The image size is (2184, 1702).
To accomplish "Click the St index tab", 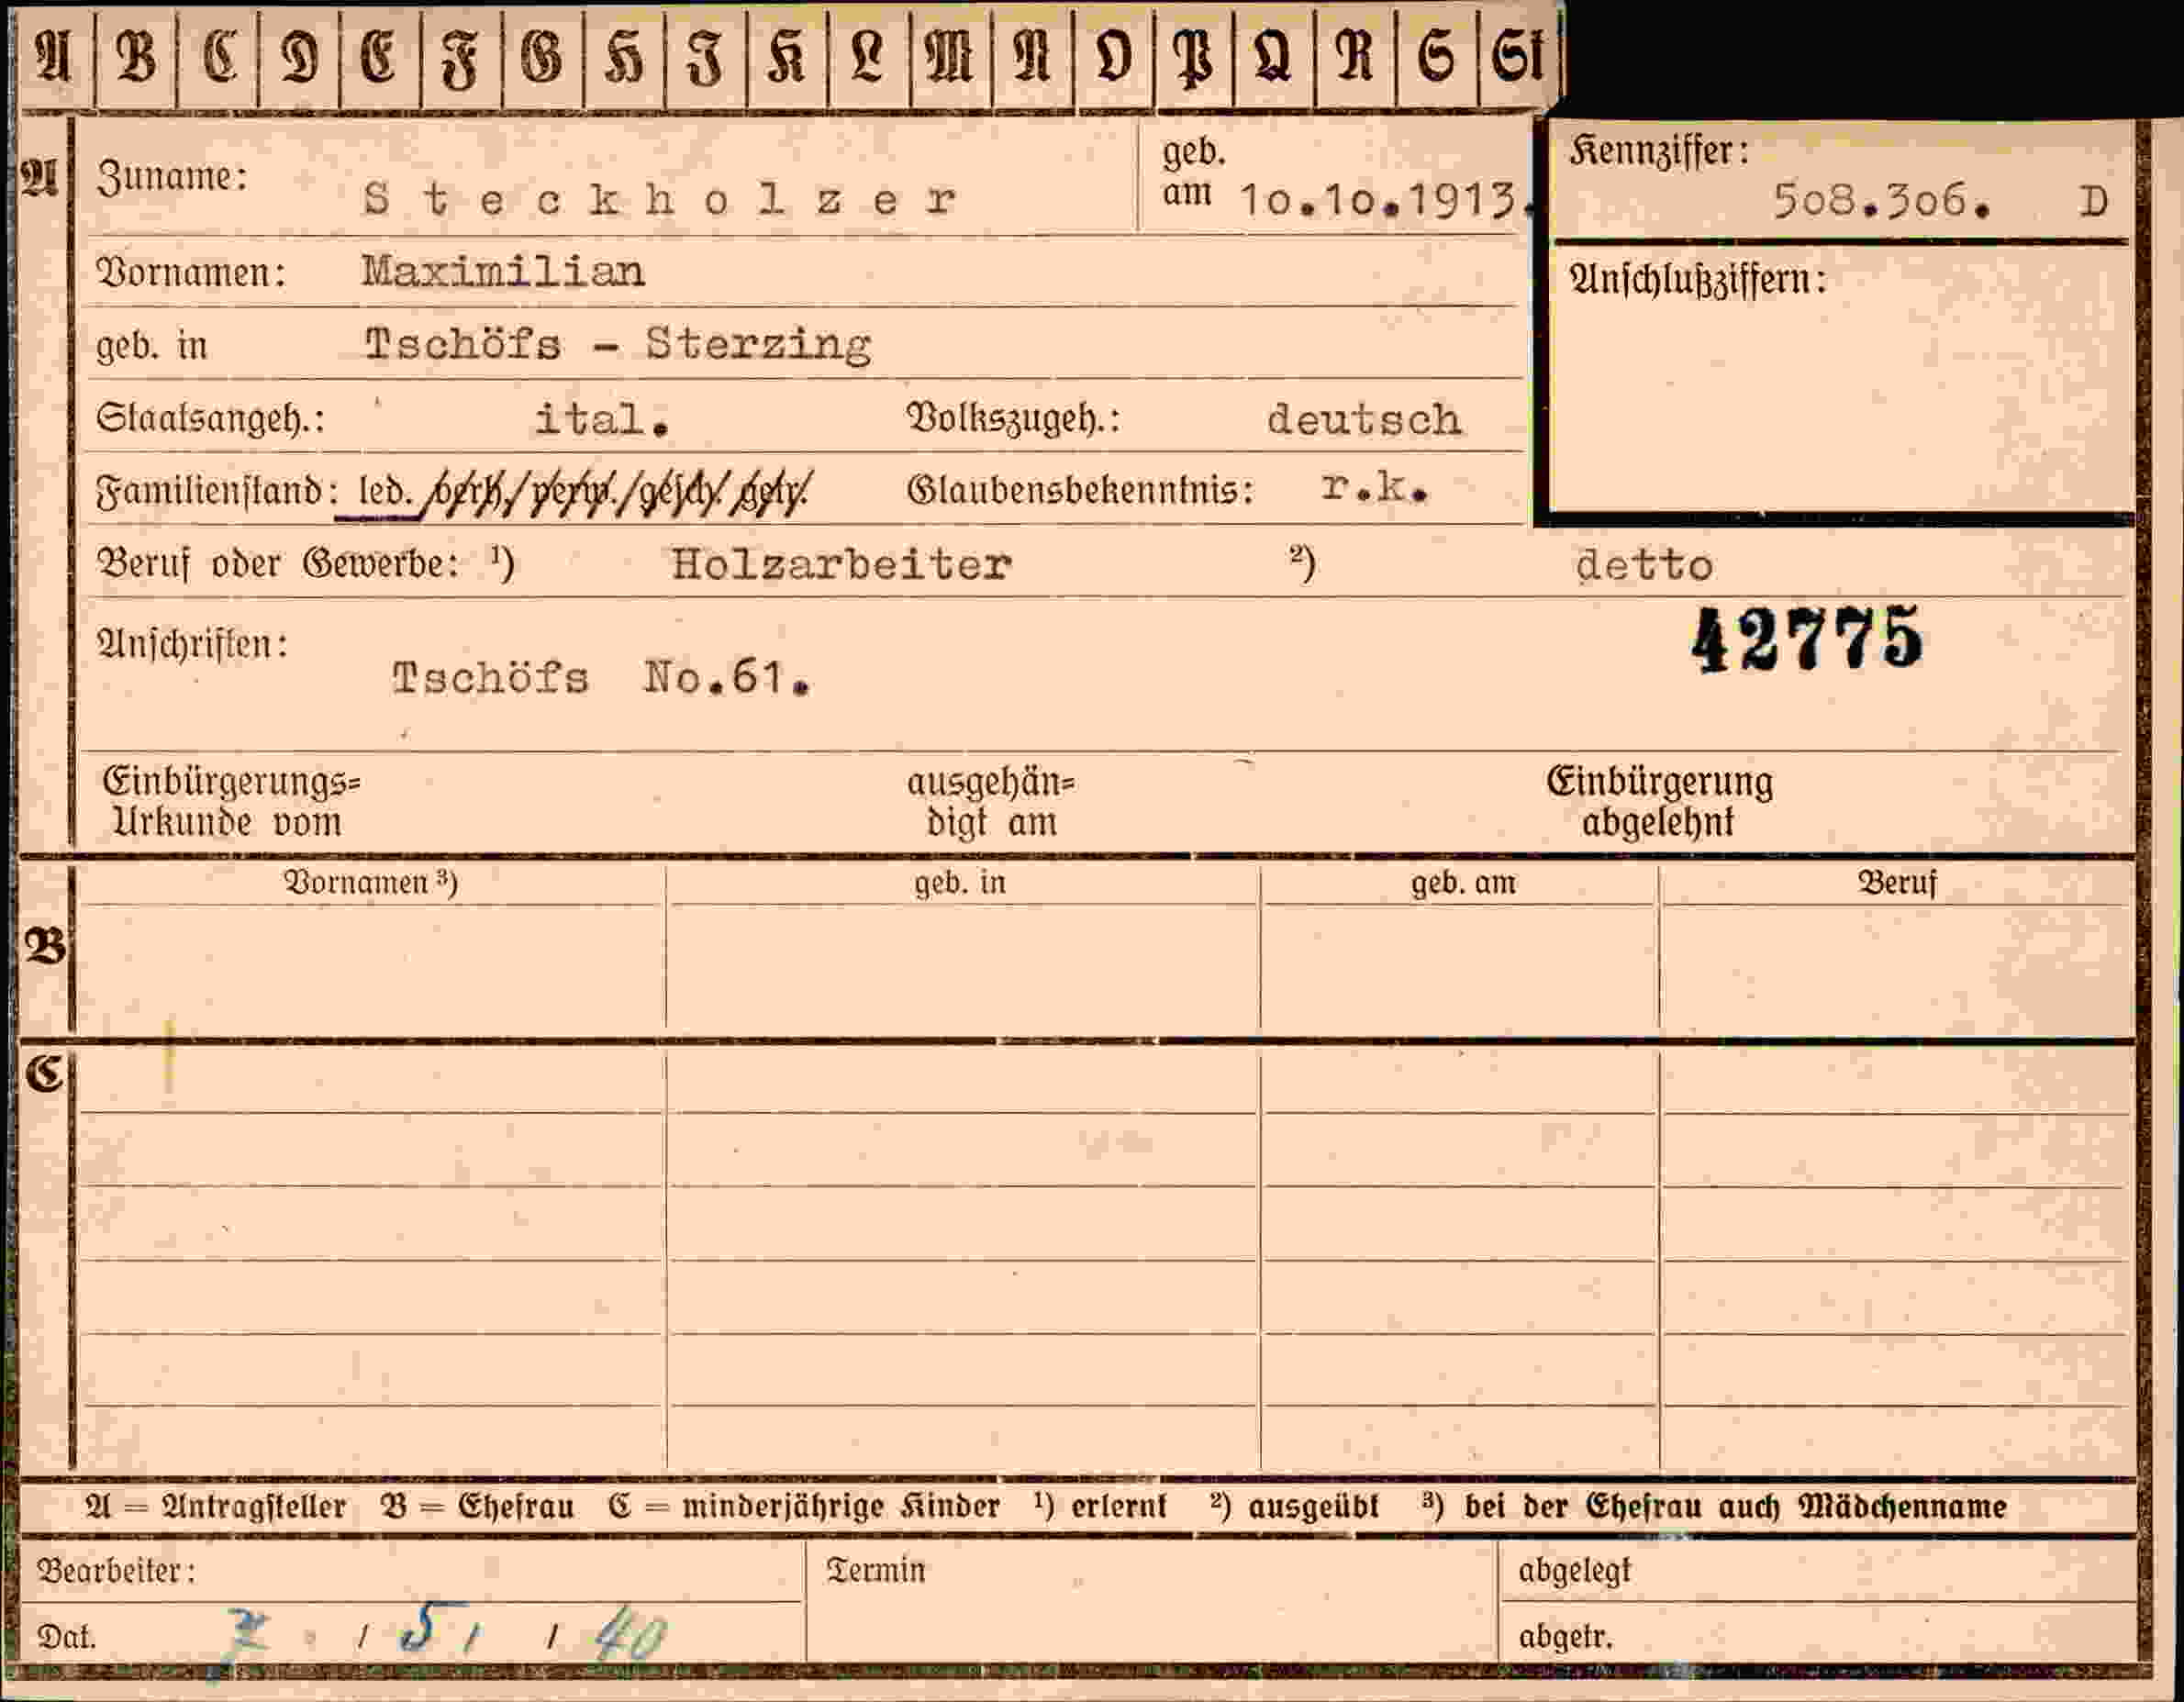I will pos(1518,57).
